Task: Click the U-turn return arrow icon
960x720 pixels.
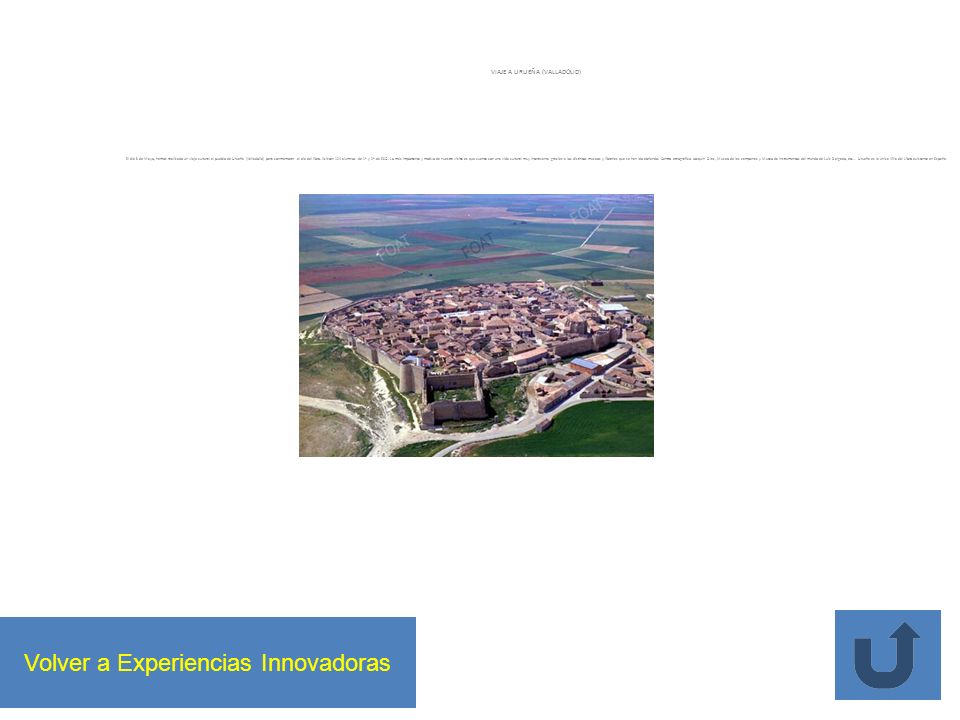Action: coord(887,654)
